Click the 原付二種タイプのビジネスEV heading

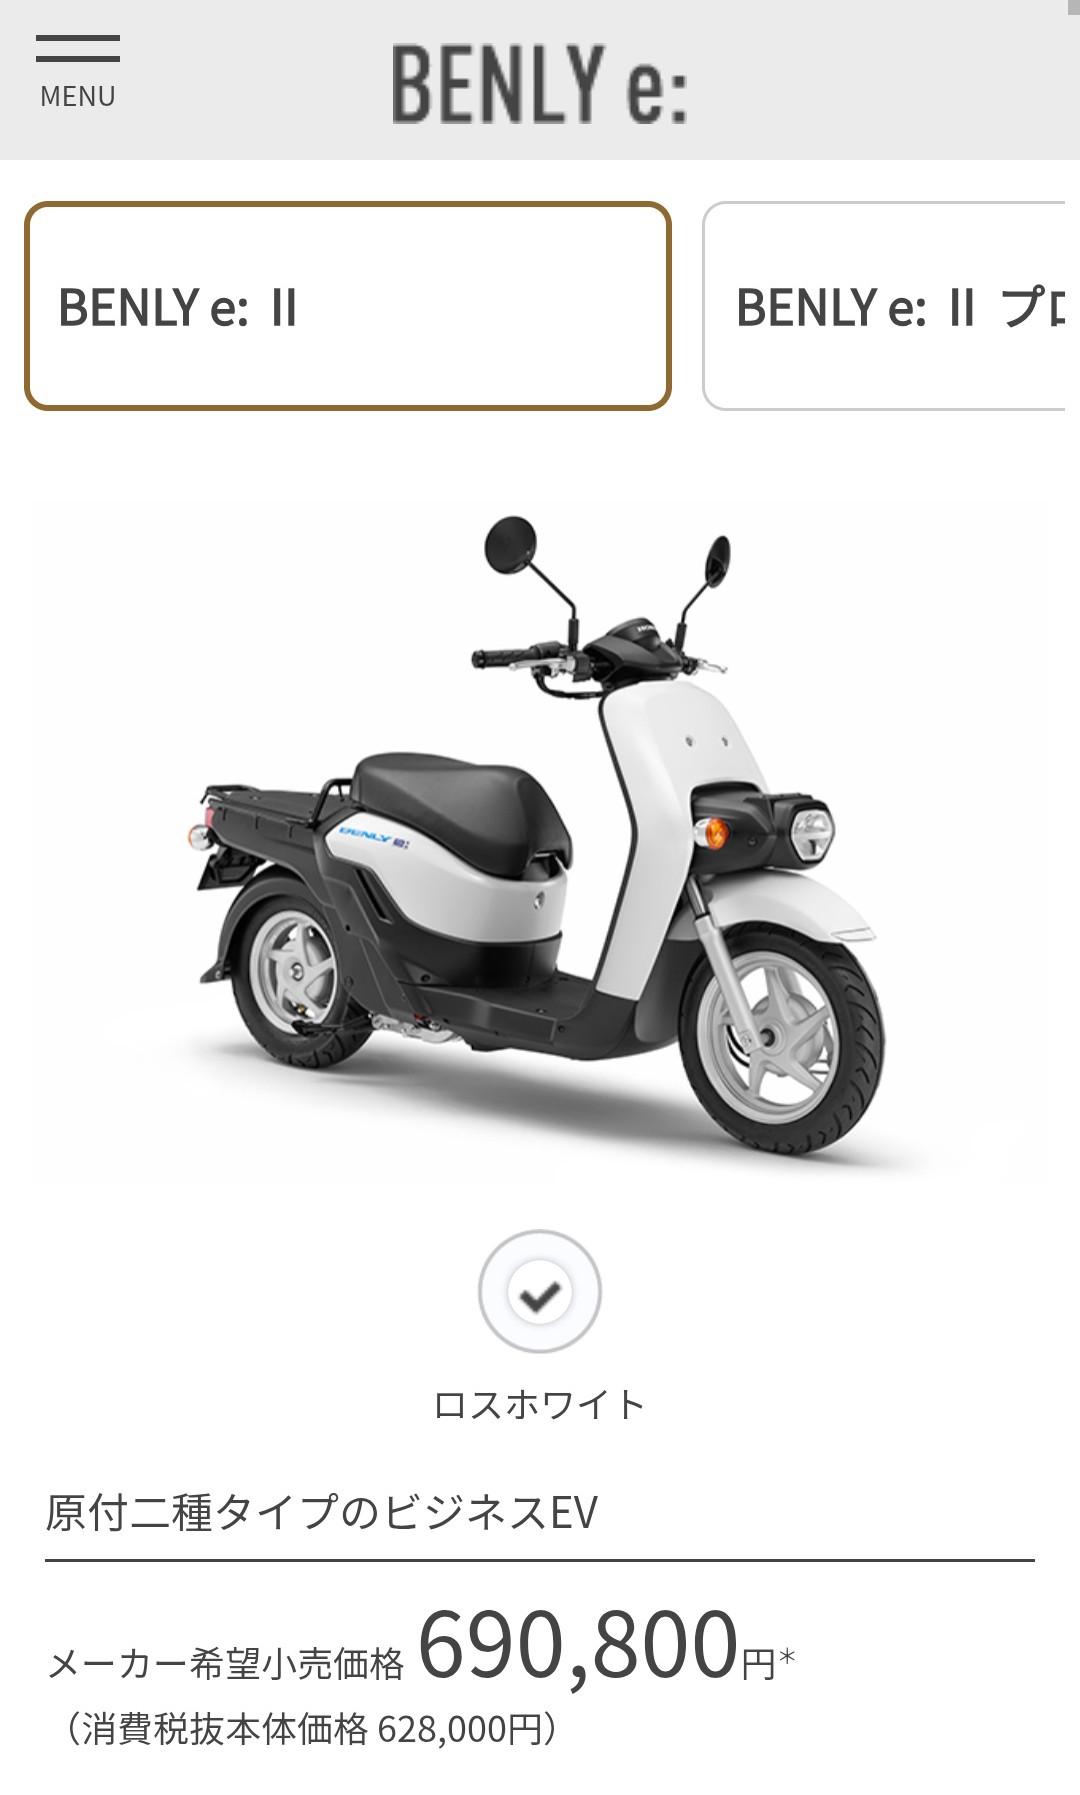click(x=321, y=1512)
